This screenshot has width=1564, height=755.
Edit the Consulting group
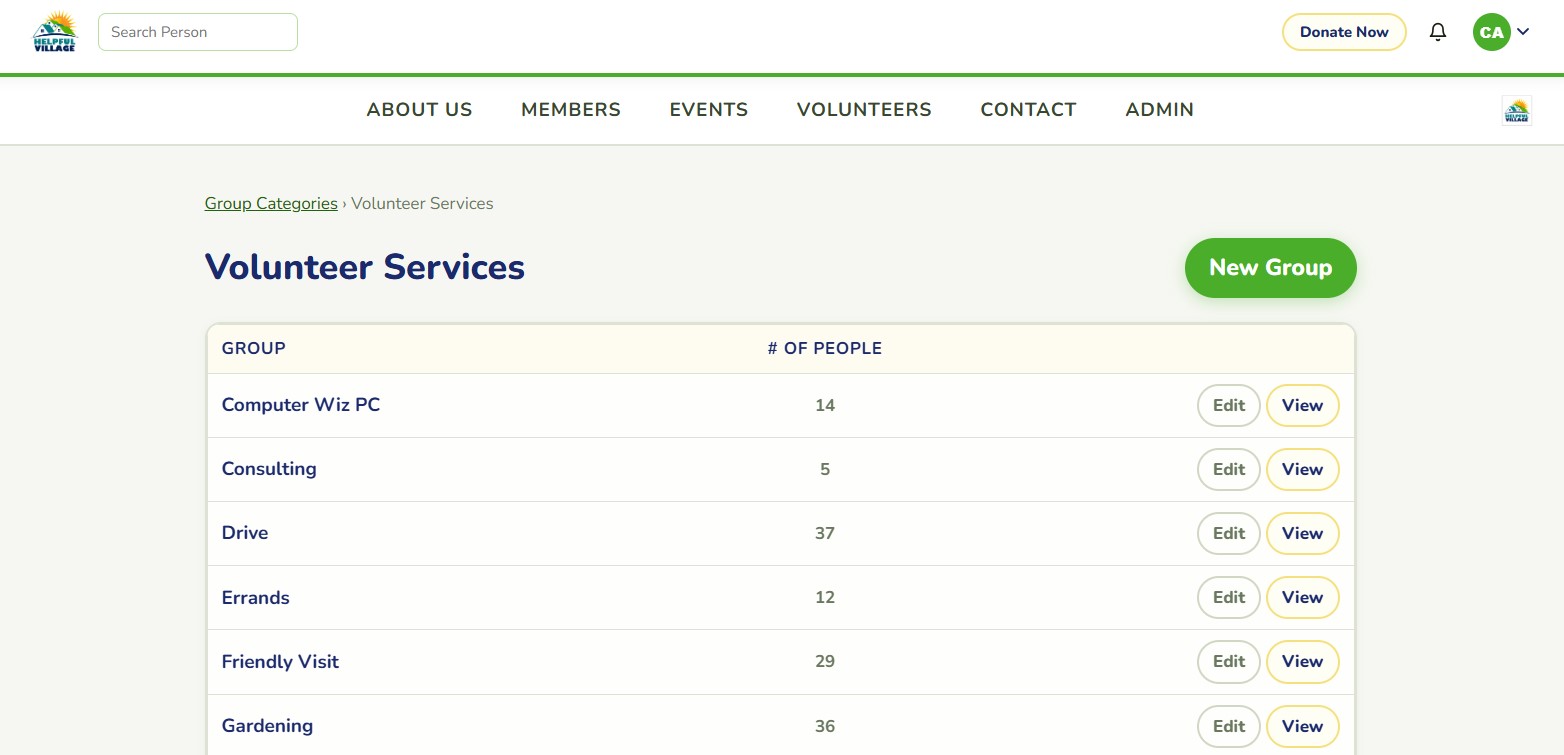point(1228,470)
